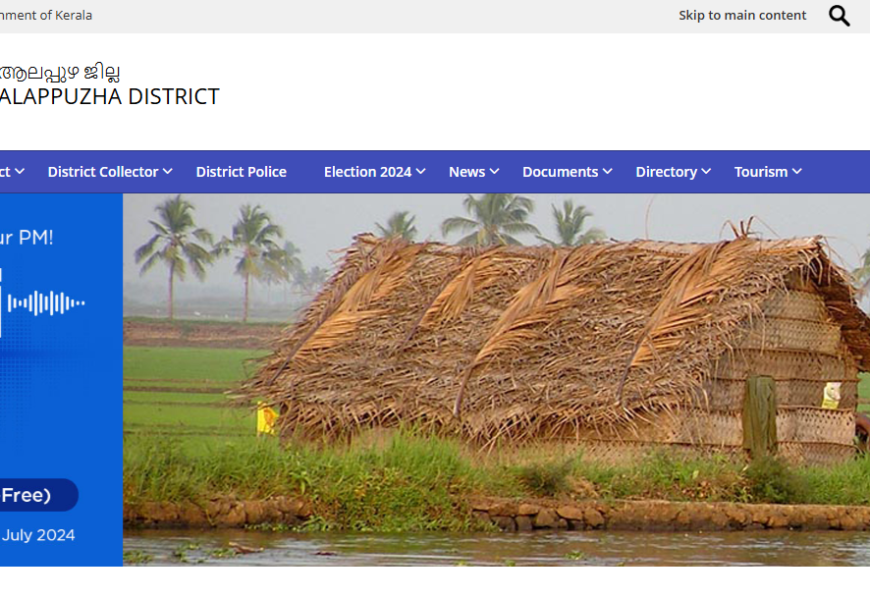
Task: Click the thatched hut banner image
Action: click(x=496, y=380)
